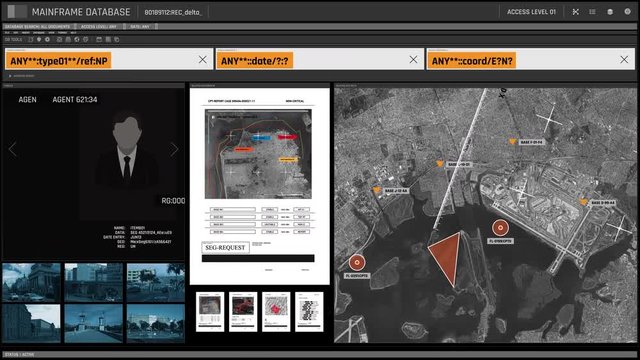Click the envelope icon in DB Tools toolbar
The image size is (640, 360).
click(59, 40)
